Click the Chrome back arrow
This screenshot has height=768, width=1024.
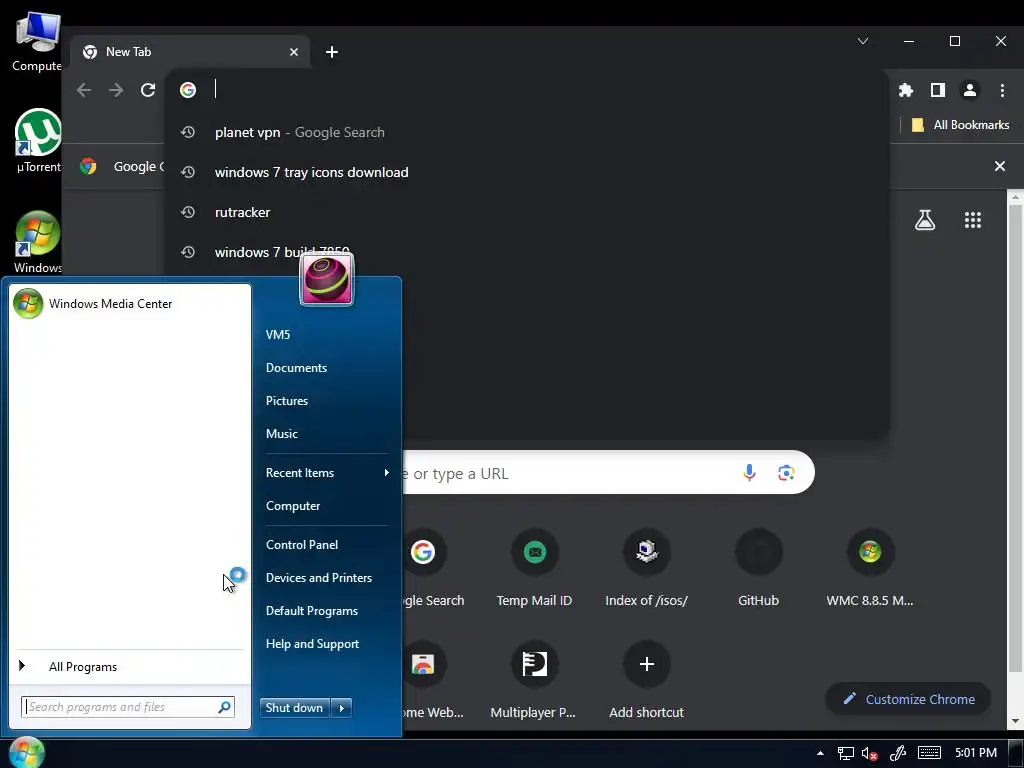pyautogui.click(x=84, y=90)
